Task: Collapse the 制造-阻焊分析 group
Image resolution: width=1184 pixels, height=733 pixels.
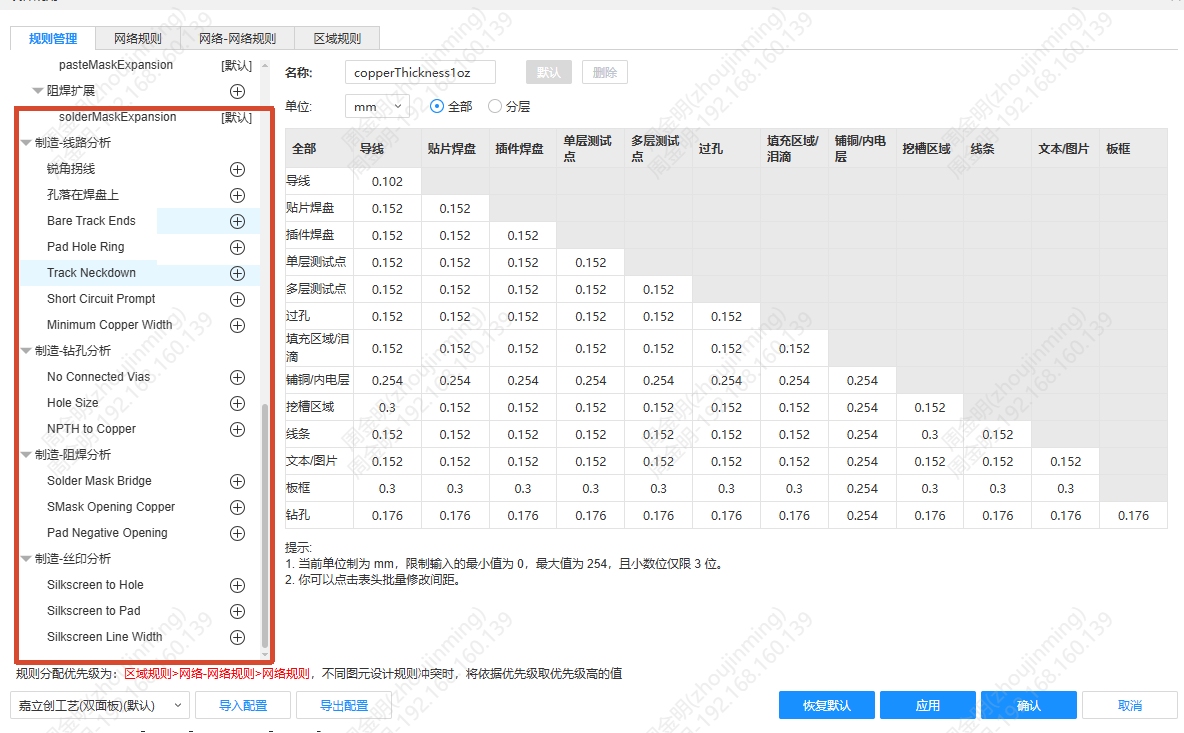Action: pyautogui.click(x=26, y=455)
